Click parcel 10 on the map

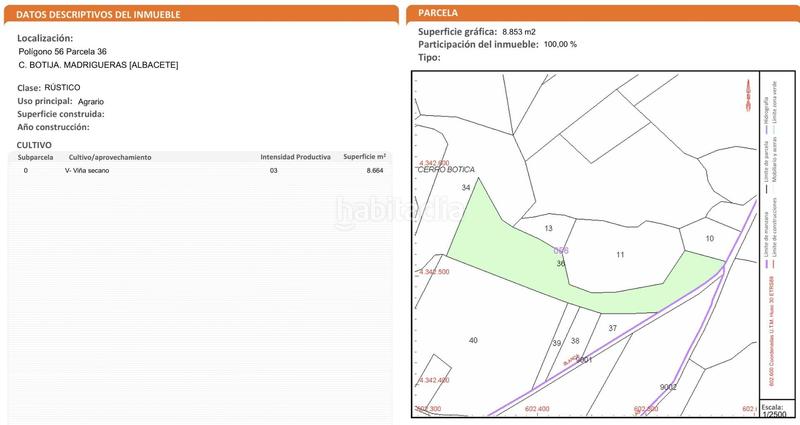pyautogui.click(x=709, y=238)
